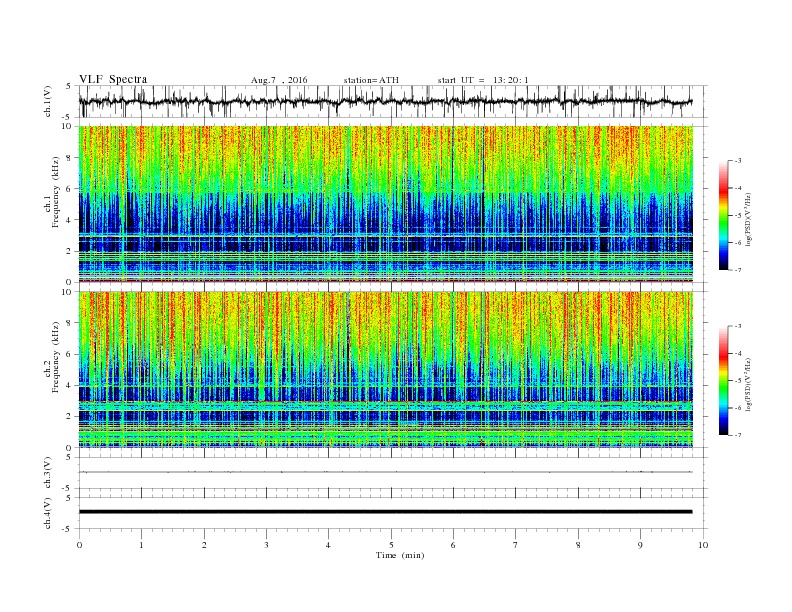
Task: Click the "Time (min)" axis label
Action: point(400,555)
